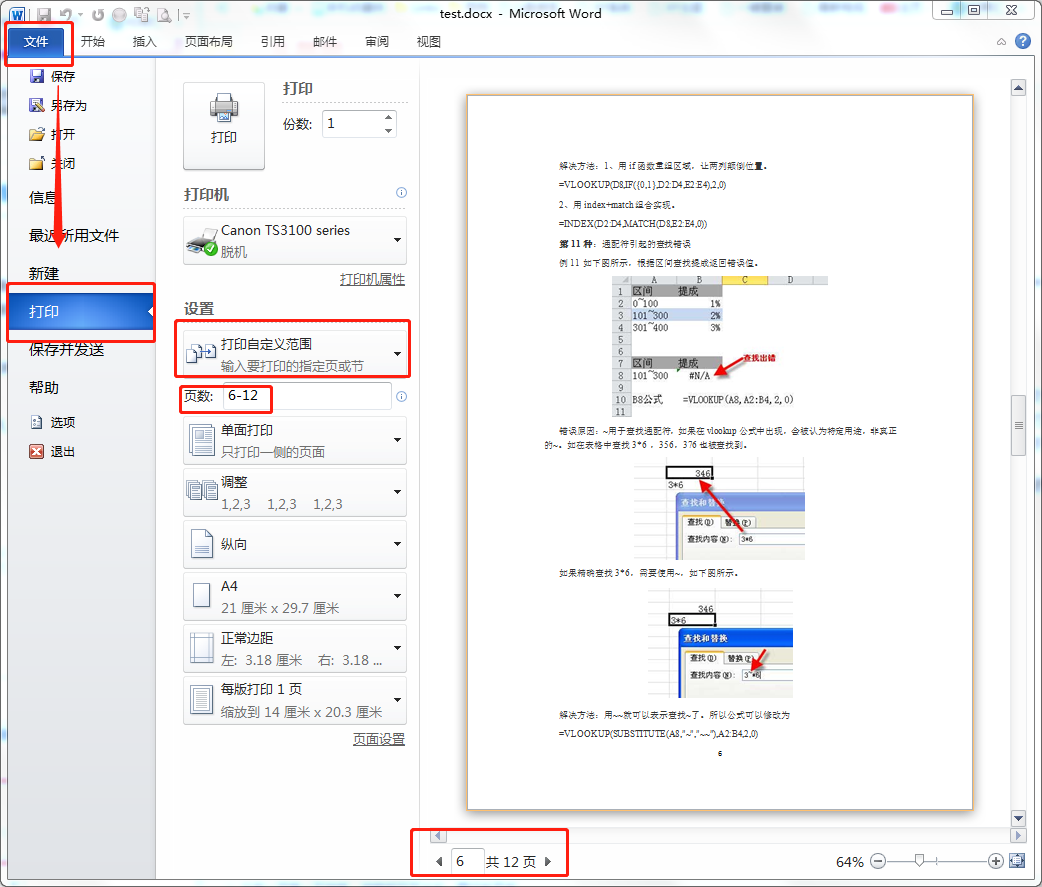
Task: Open the 每版打印 1 页 pages-per-sheet dropdown
Action: [397, 700]
